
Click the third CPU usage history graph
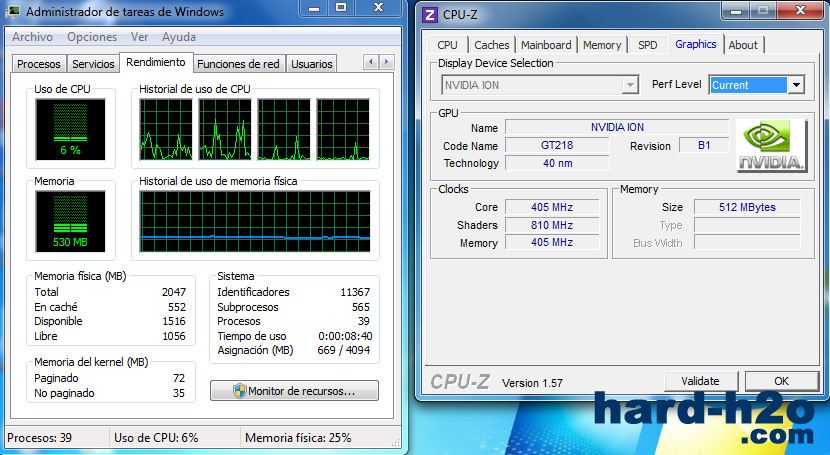[x=284, y=130]
